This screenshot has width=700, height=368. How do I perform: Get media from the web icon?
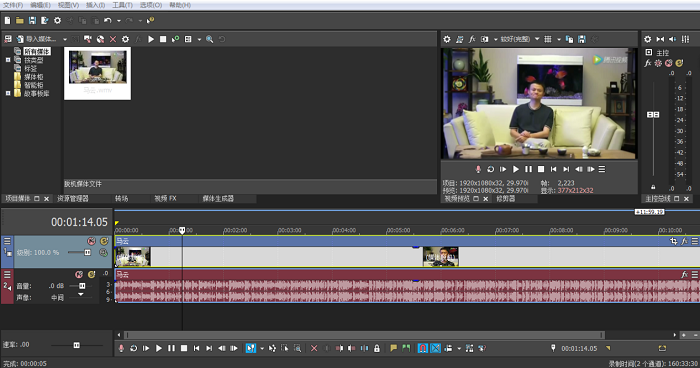(x=100, y=39)
